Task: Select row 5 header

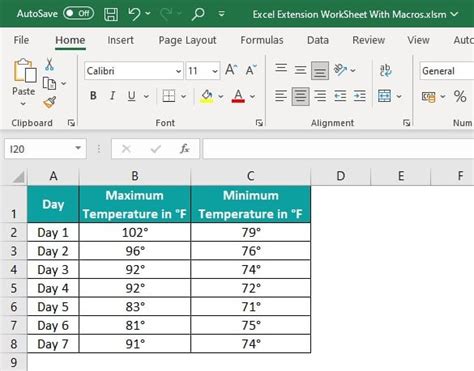Action: [14, 288]
